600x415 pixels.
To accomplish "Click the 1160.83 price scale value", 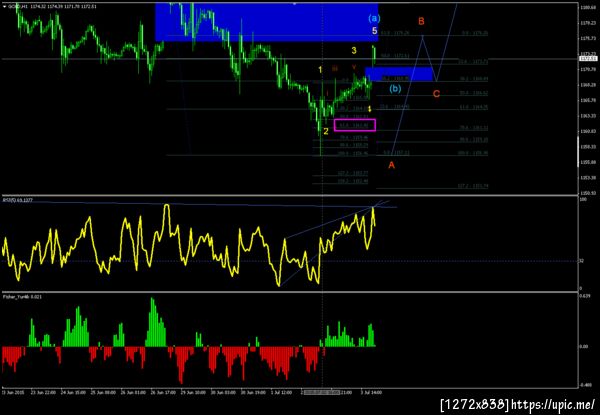I will [586, 131].
